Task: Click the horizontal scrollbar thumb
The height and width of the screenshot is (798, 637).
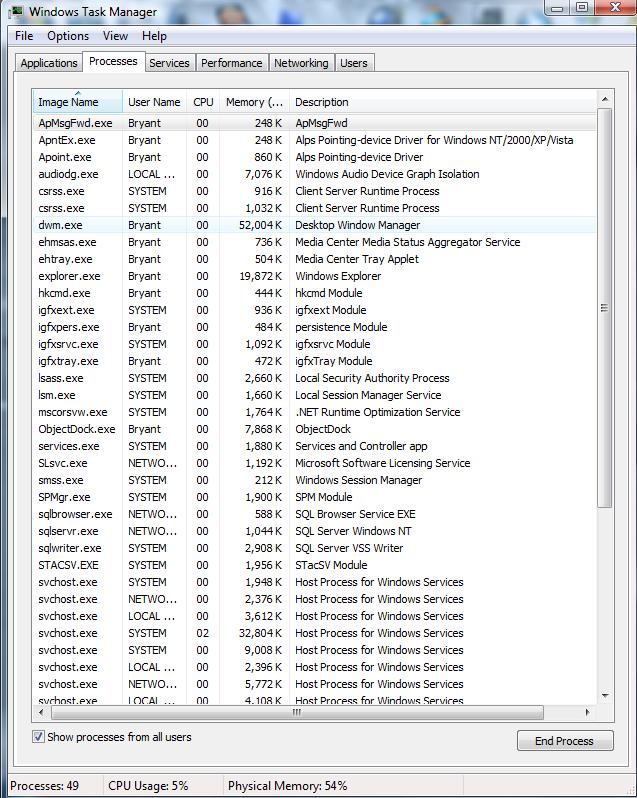Action: pos(297,712)
